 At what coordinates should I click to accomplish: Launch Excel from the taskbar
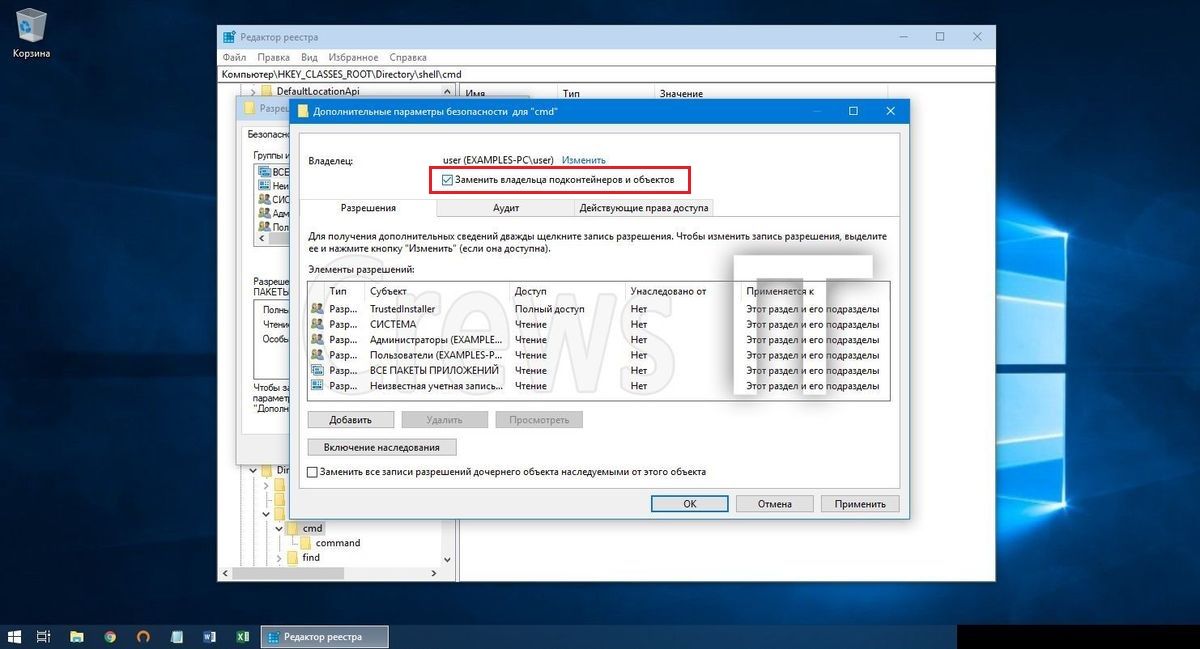coord(243,636)
